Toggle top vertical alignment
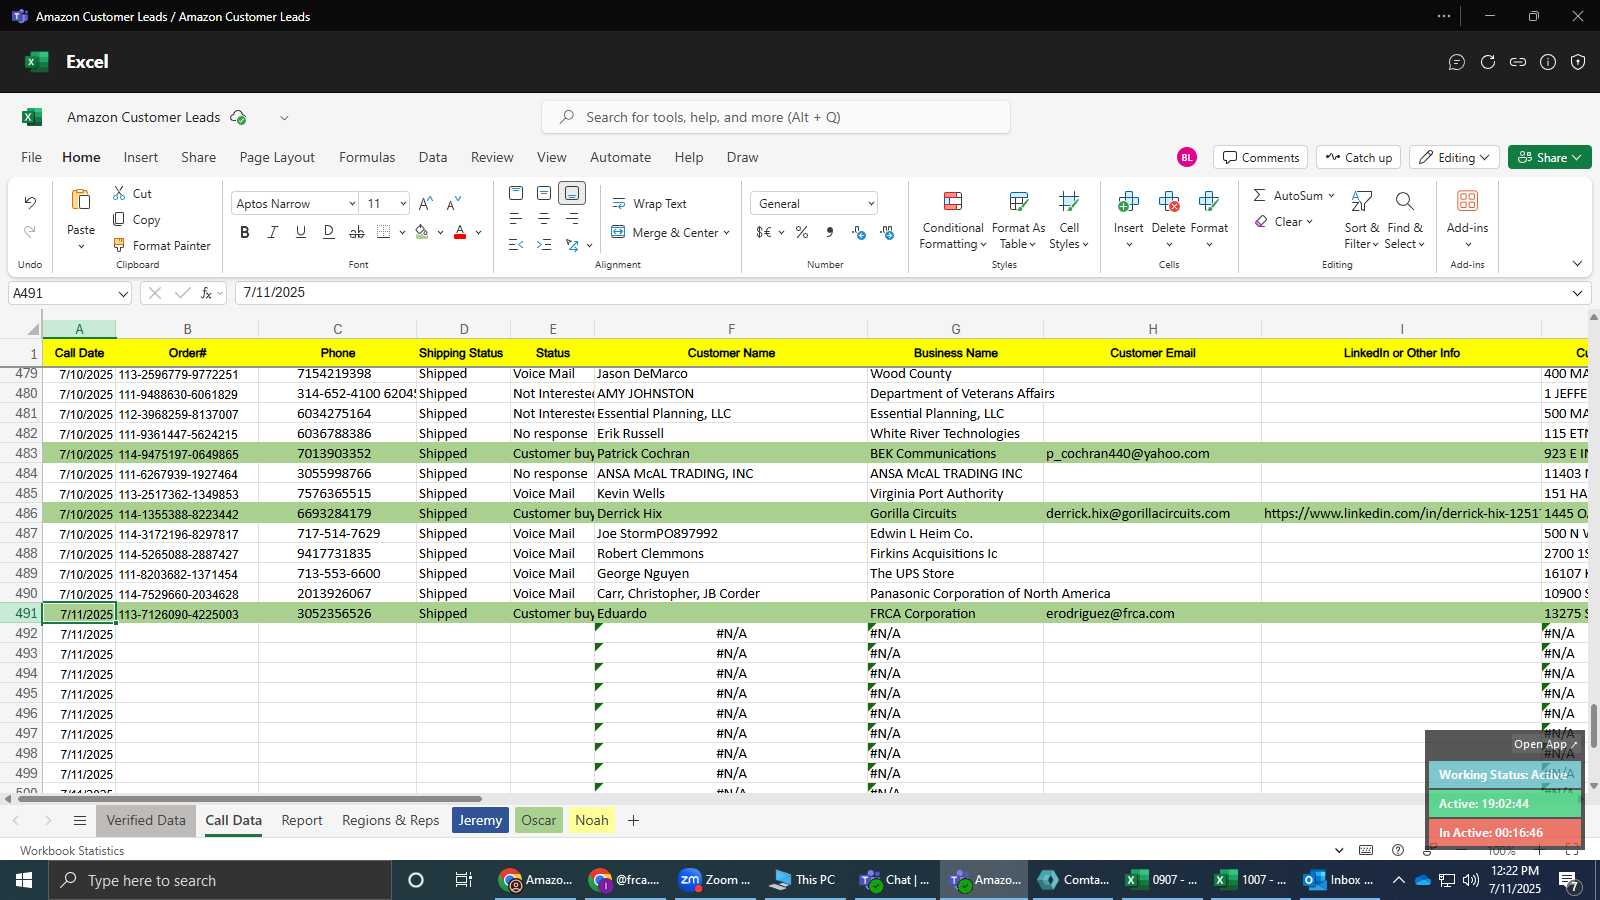Screen dimensions: 1600x900 click(516, 193)
